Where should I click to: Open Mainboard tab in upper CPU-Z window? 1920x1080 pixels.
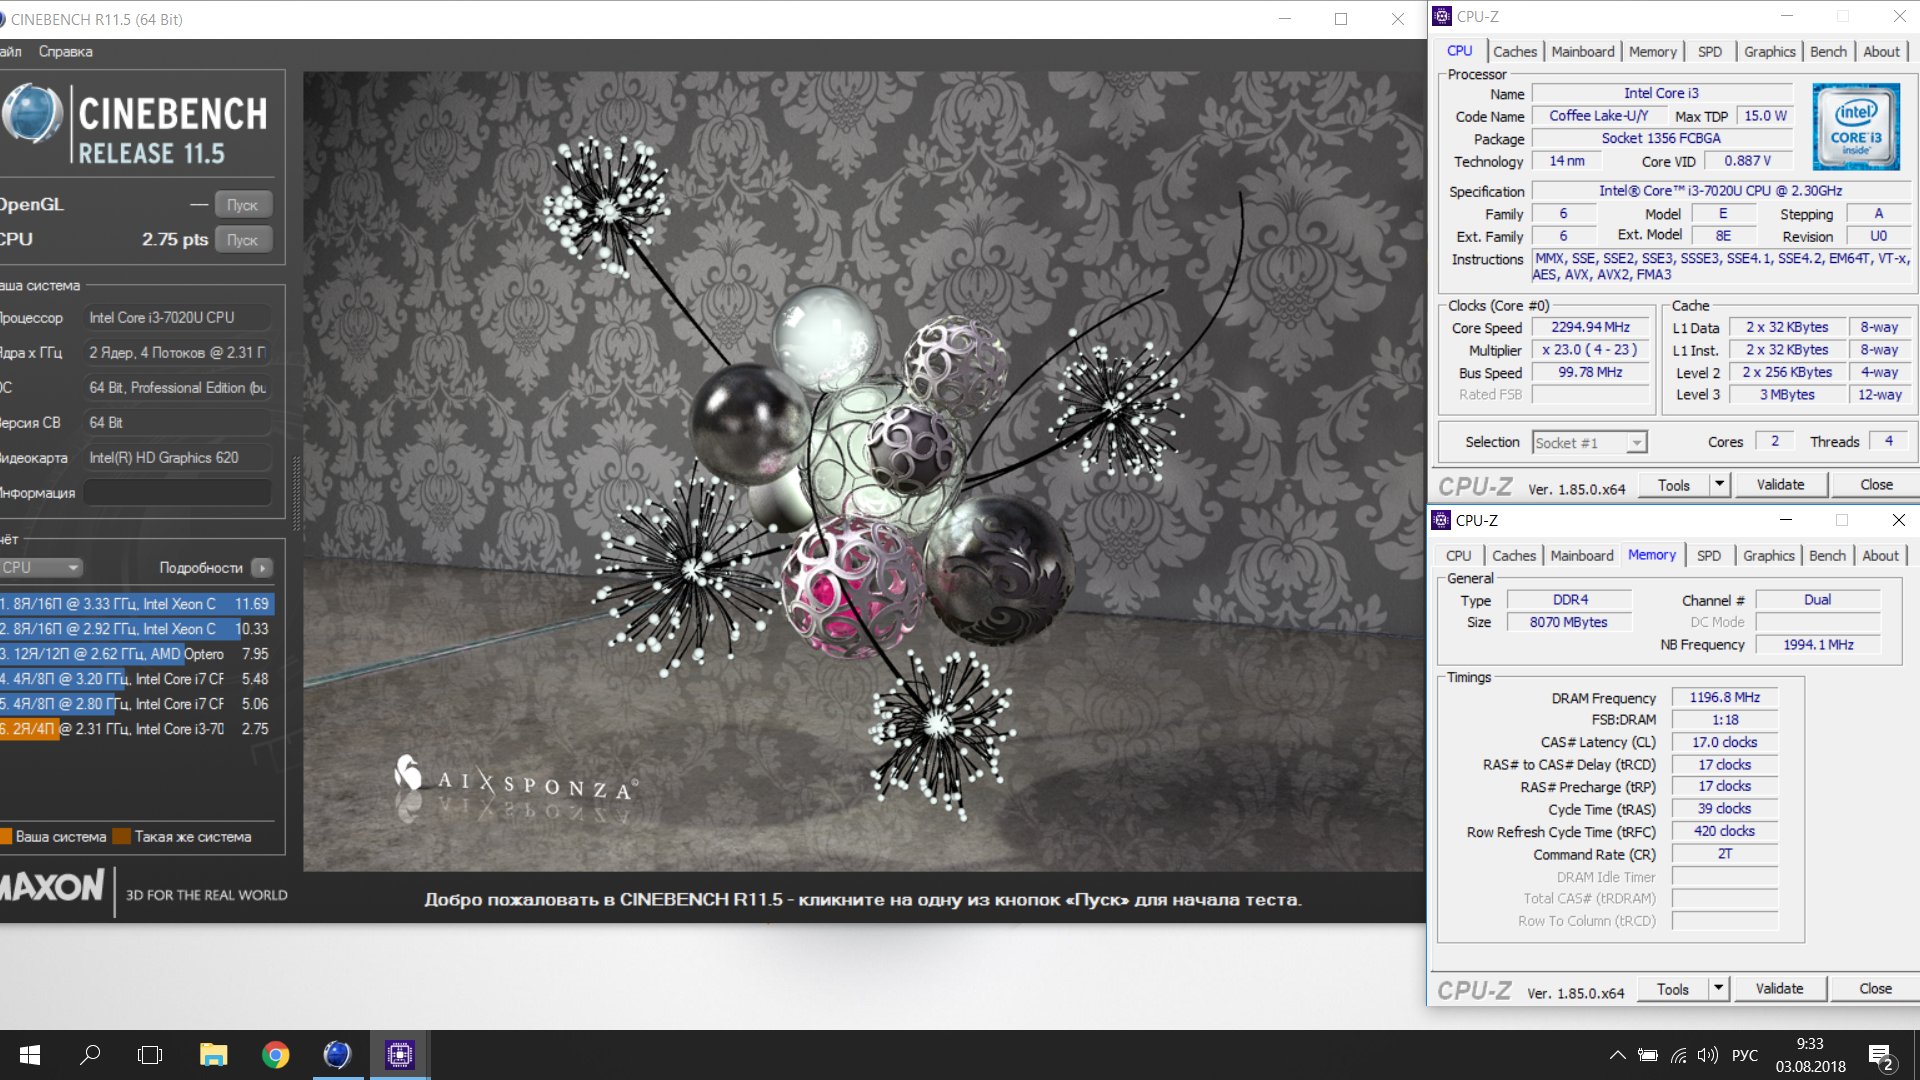click(1582, 52)
